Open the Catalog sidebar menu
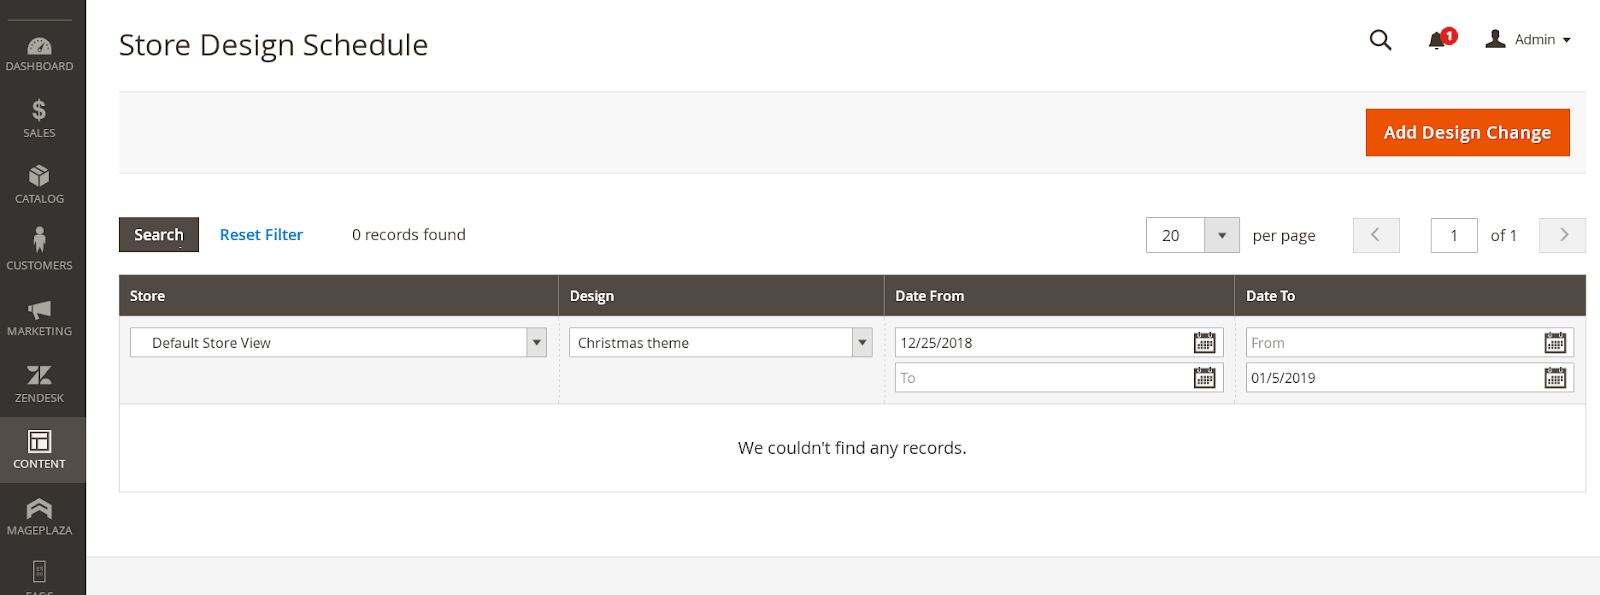This screenshot has width=1600, height=595. [39, 185]
